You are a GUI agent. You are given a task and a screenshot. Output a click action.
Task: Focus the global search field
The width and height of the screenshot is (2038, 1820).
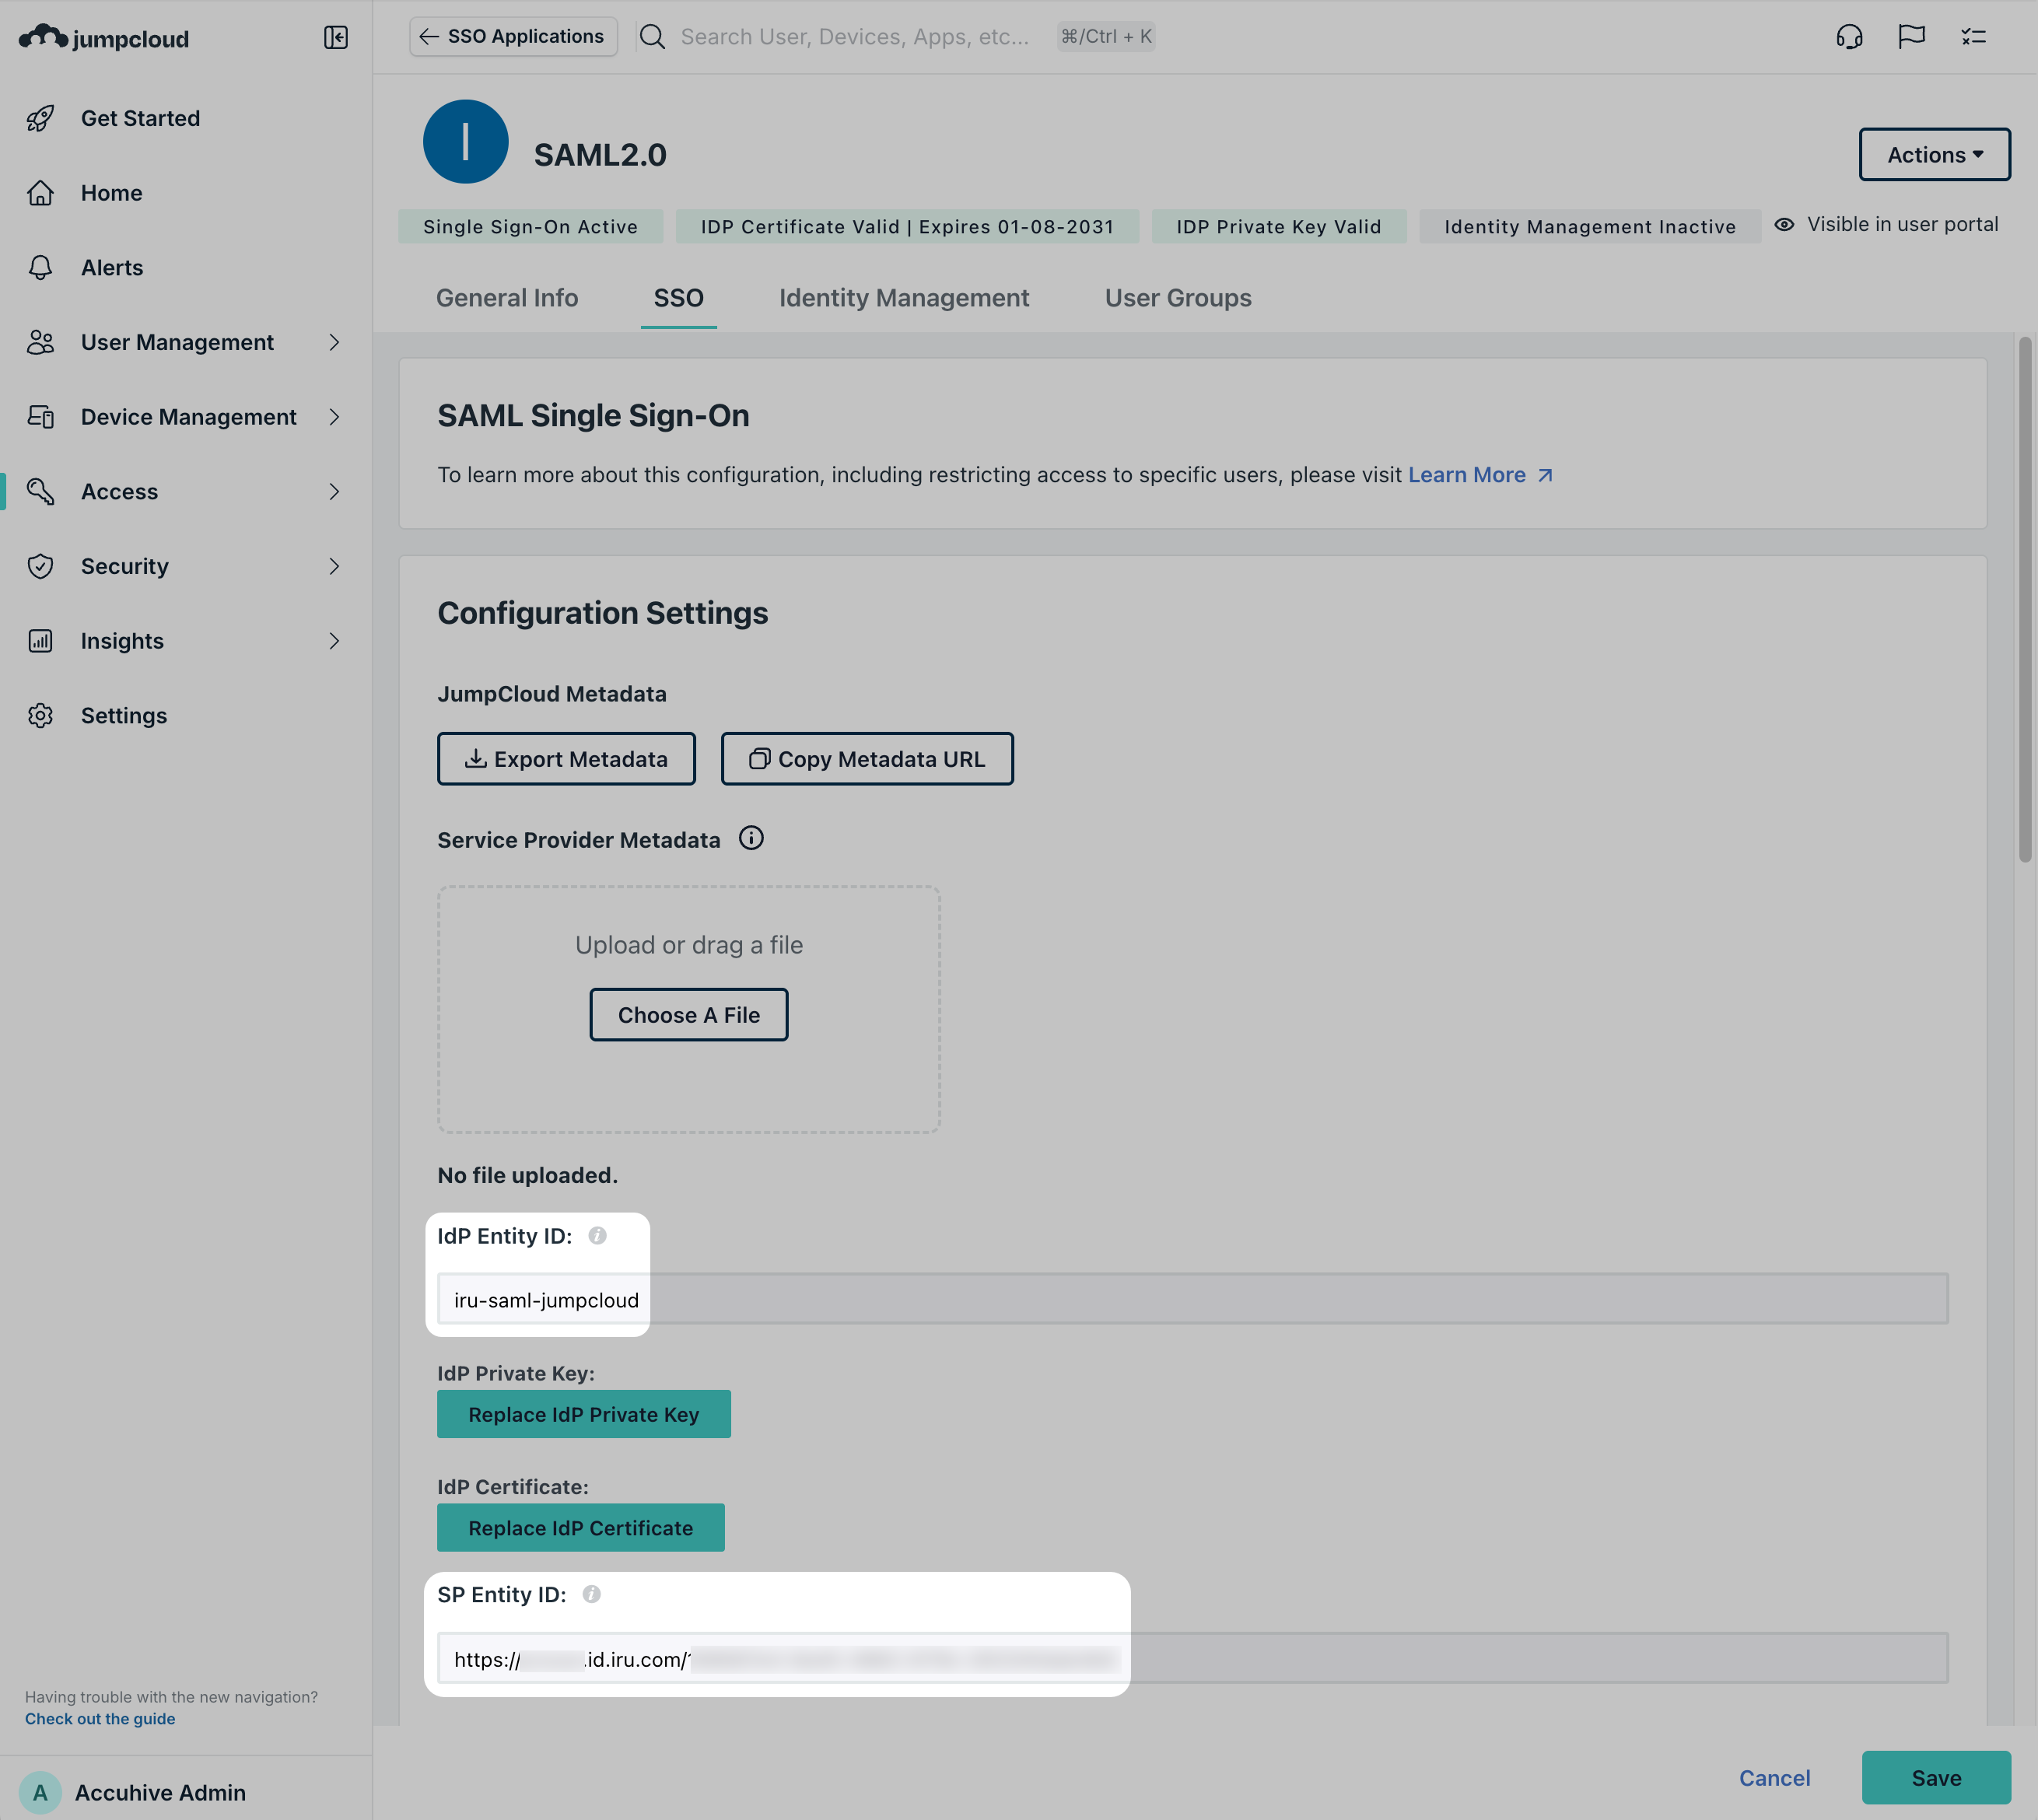[x=855, y=37]
